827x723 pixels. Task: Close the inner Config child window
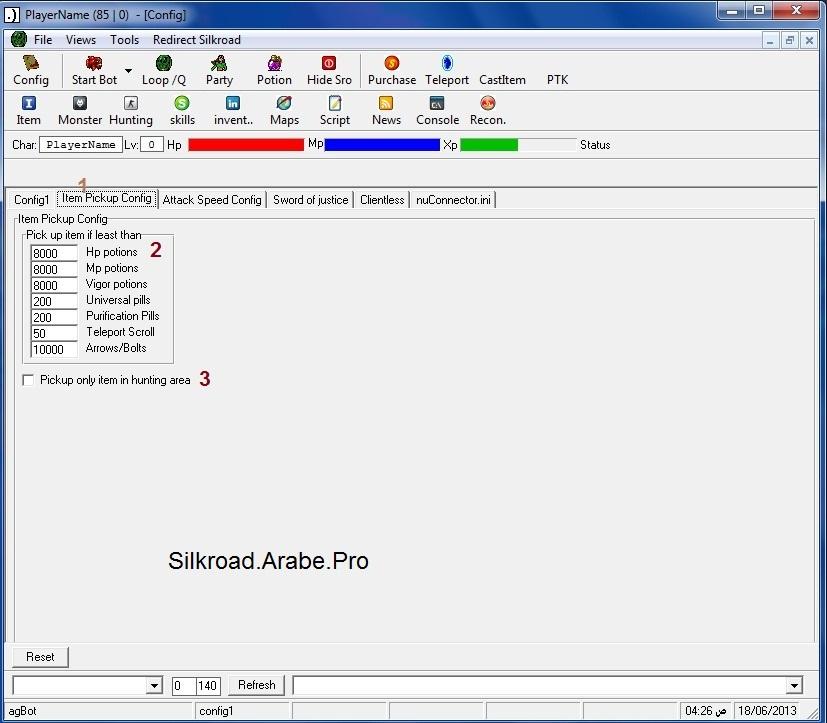[x=809, y=41]
